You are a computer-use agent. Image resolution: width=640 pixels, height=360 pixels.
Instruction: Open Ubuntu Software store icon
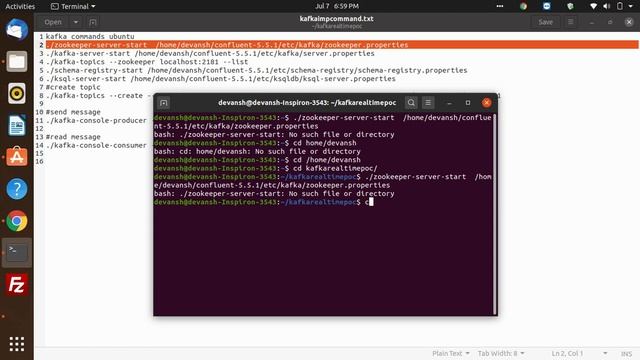click(x=17, y=157)
